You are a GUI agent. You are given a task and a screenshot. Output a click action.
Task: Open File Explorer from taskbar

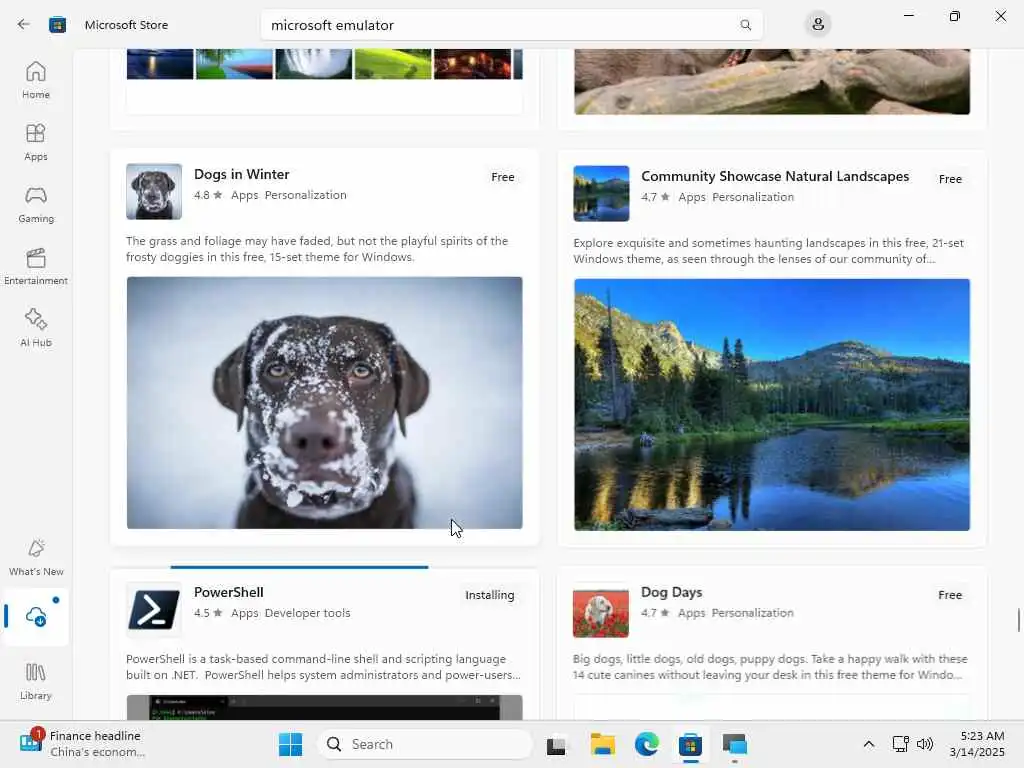[603, 744]
